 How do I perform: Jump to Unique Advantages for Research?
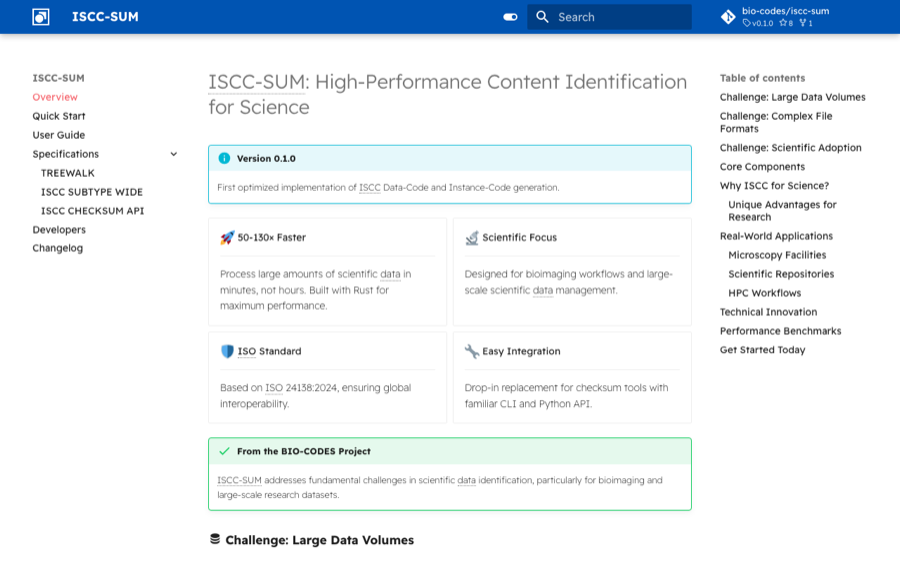pos(782,211)
